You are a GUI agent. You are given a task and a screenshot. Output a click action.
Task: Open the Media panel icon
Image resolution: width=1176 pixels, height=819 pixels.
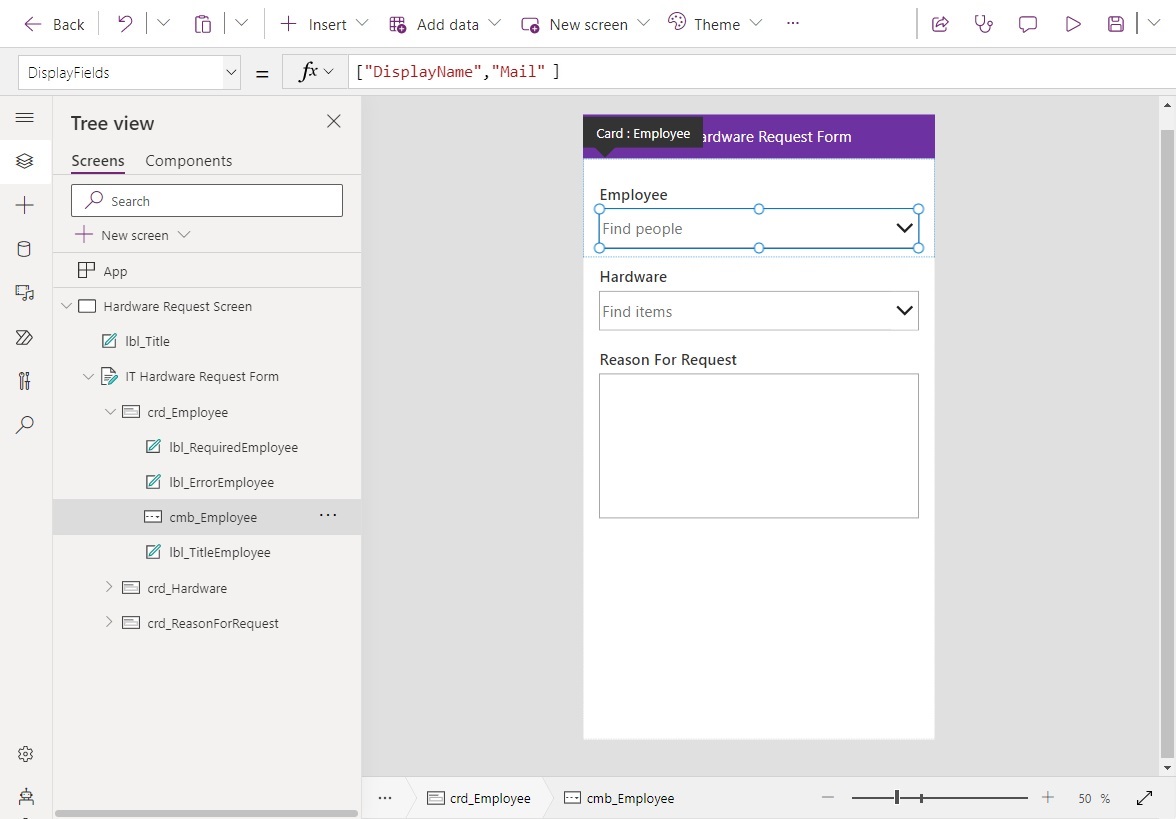coord(25,292)
